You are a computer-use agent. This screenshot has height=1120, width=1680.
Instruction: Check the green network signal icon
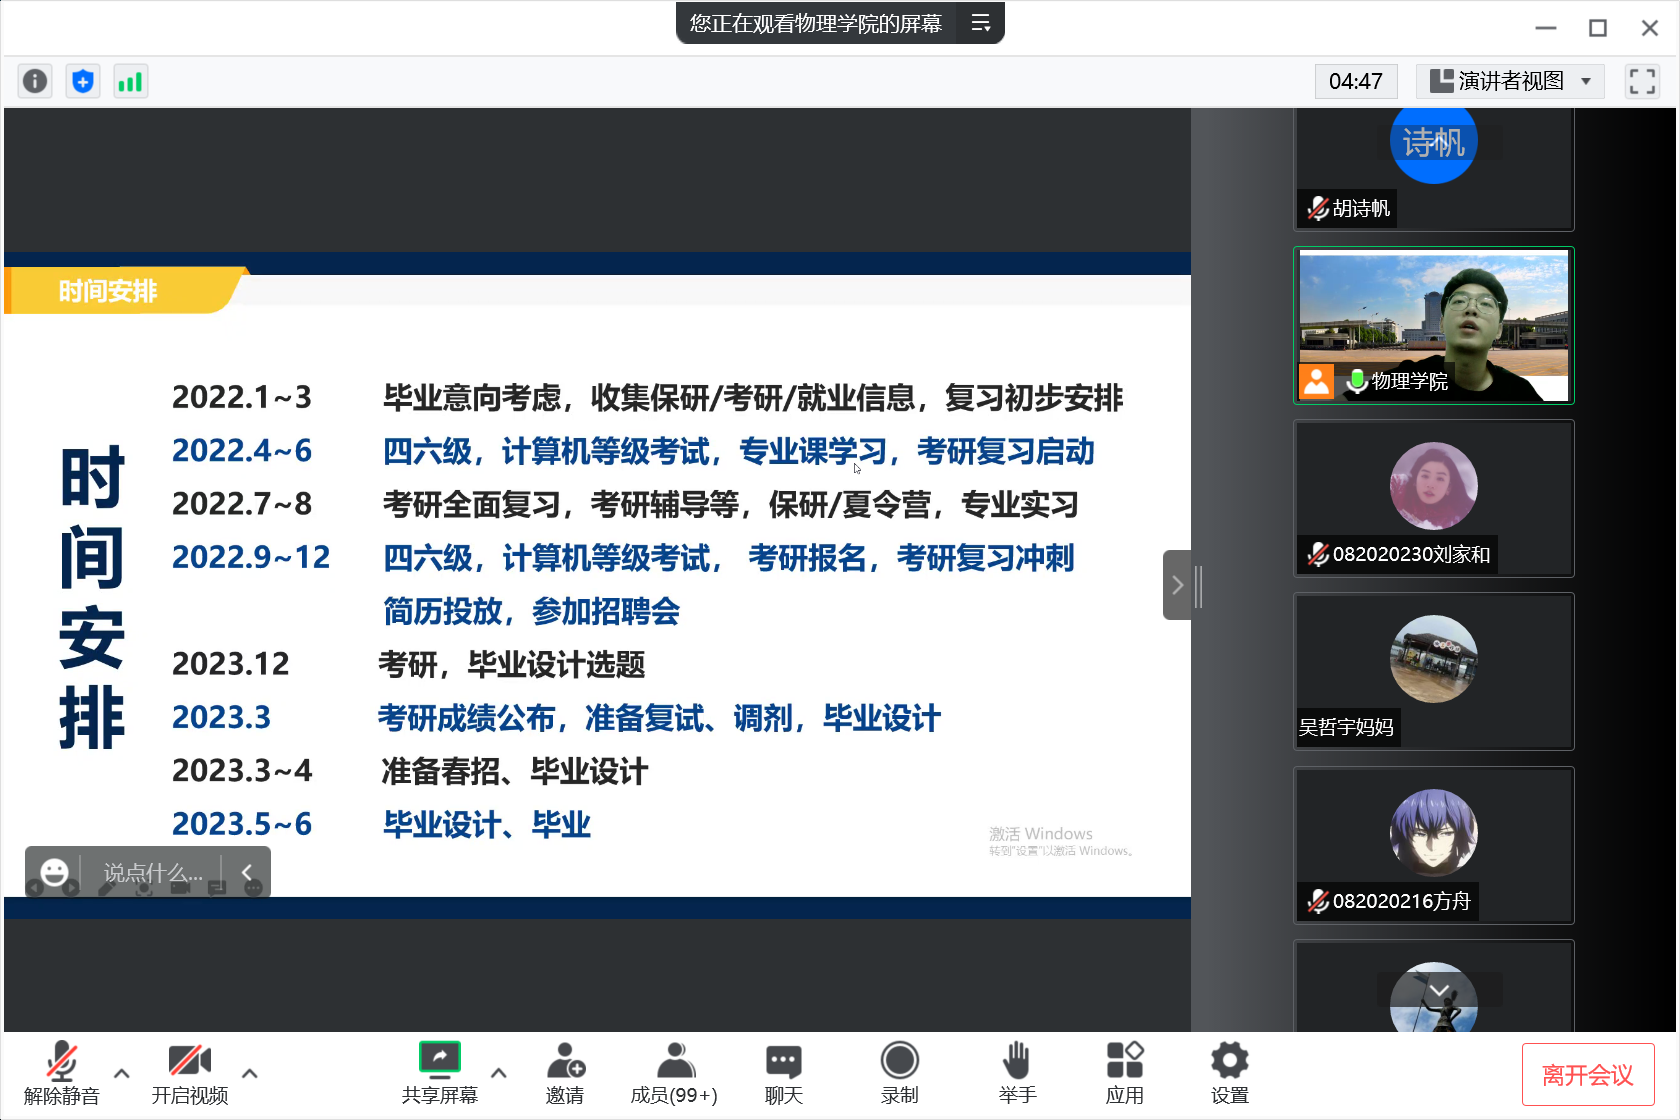[130, 81]
